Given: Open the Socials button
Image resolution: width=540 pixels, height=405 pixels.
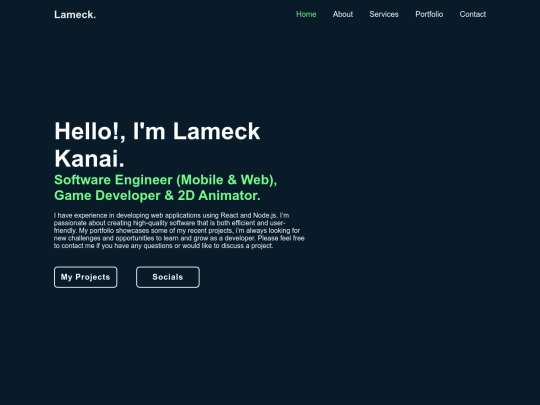Looking at the screenshot, I should coord(168,277).
